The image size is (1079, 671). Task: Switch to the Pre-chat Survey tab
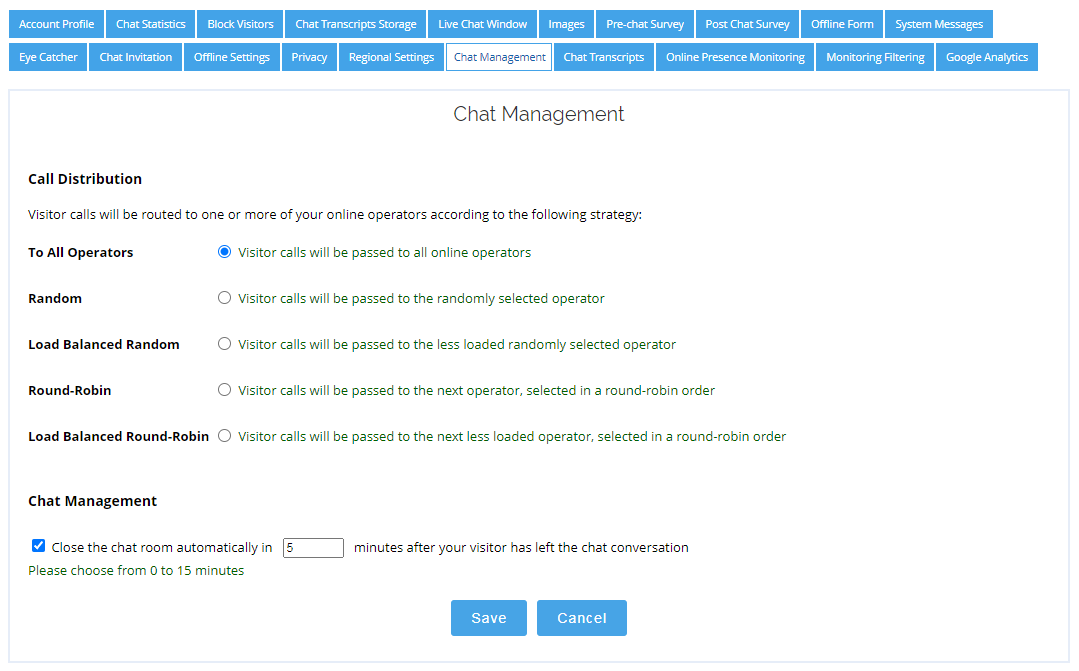[644, 23]
